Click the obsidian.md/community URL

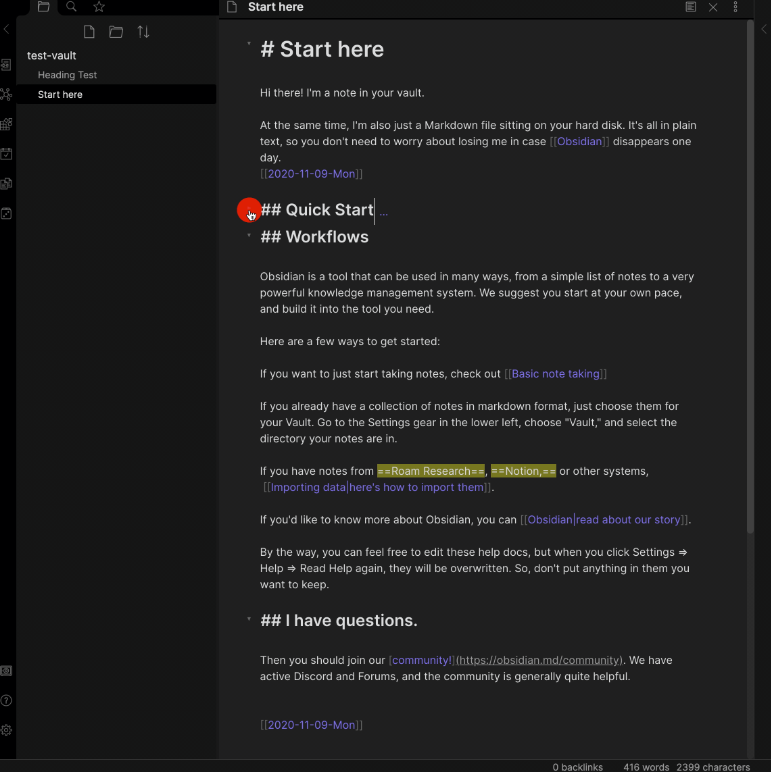point(539,660)
